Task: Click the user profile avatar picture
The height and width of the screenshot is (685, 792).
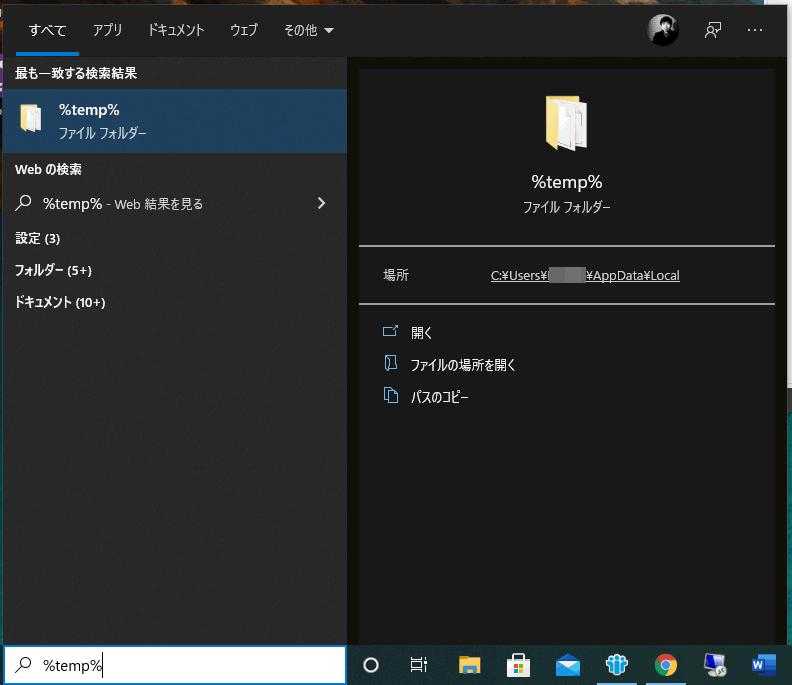Action: [x=663, y=30]
